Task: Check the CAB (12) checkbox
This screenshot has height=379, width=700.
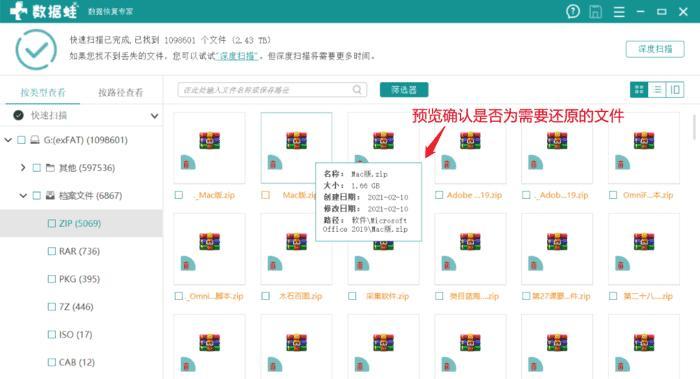Action: tap(52, 362)
